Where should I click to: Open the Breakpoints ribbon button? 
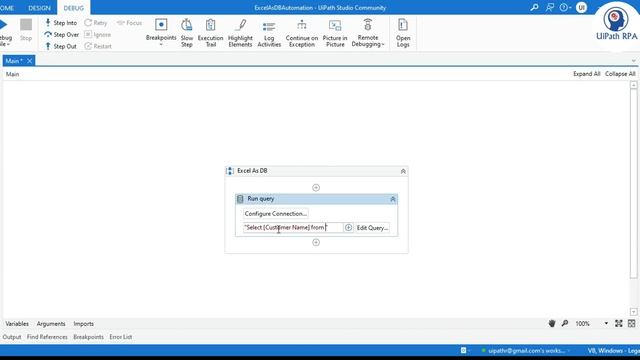(x=161, y=32)
